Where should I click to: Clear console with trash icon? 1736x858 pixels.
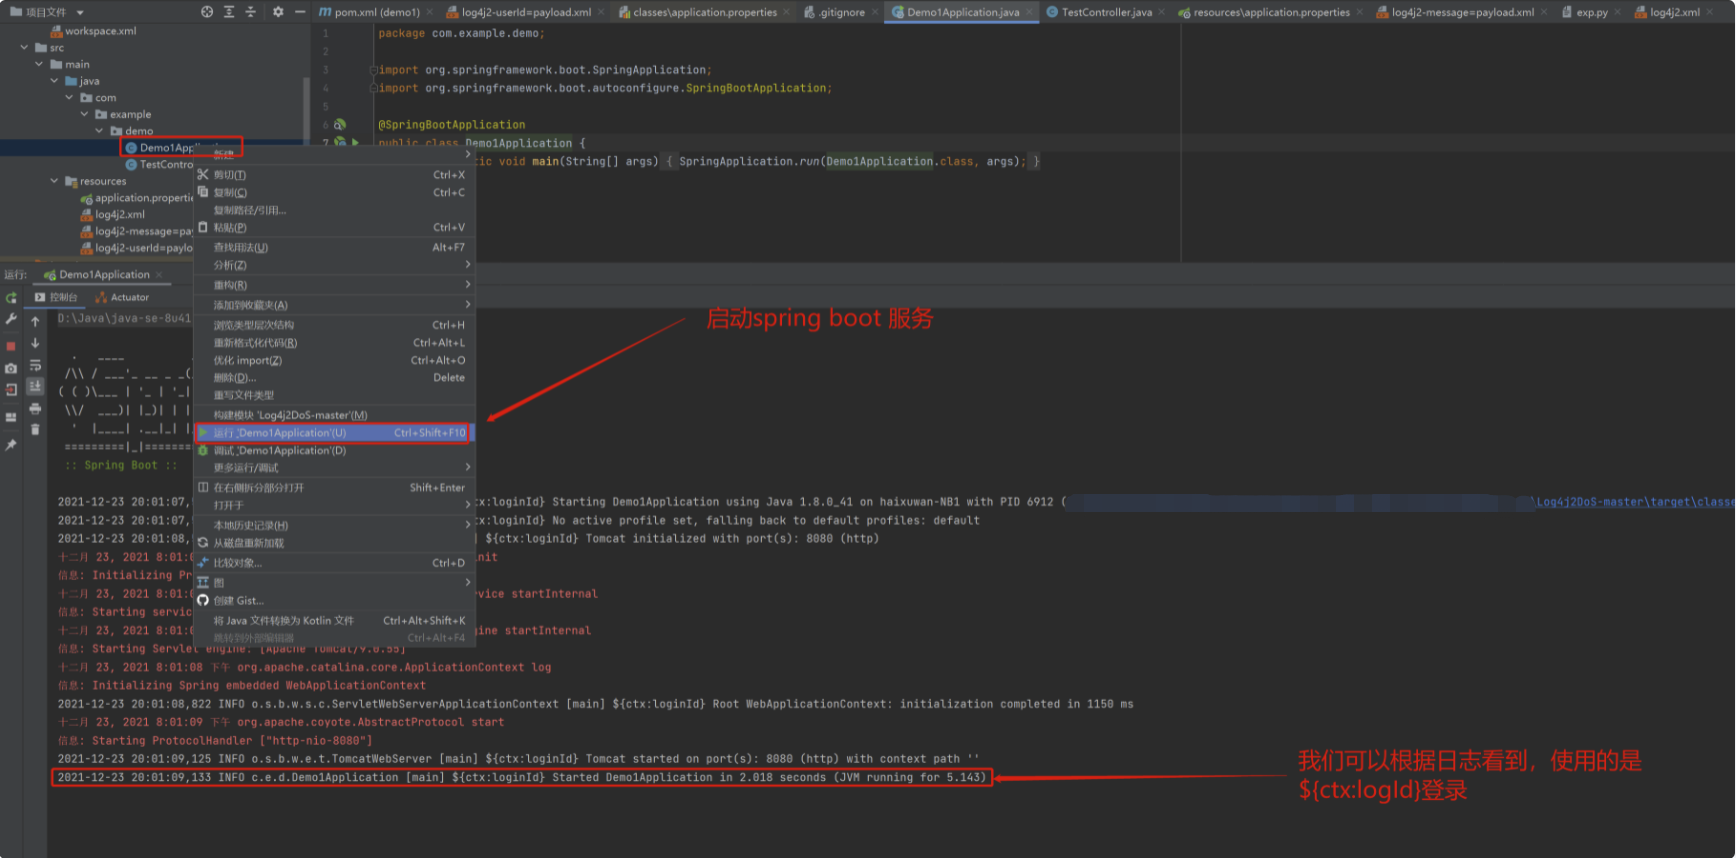[x=35, y=429]
